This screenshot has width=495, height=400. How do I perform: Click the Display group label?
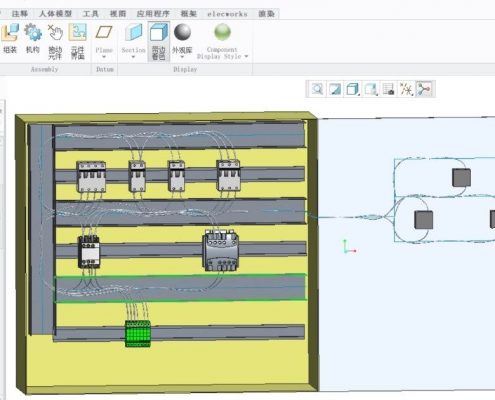tap(185, 69)
